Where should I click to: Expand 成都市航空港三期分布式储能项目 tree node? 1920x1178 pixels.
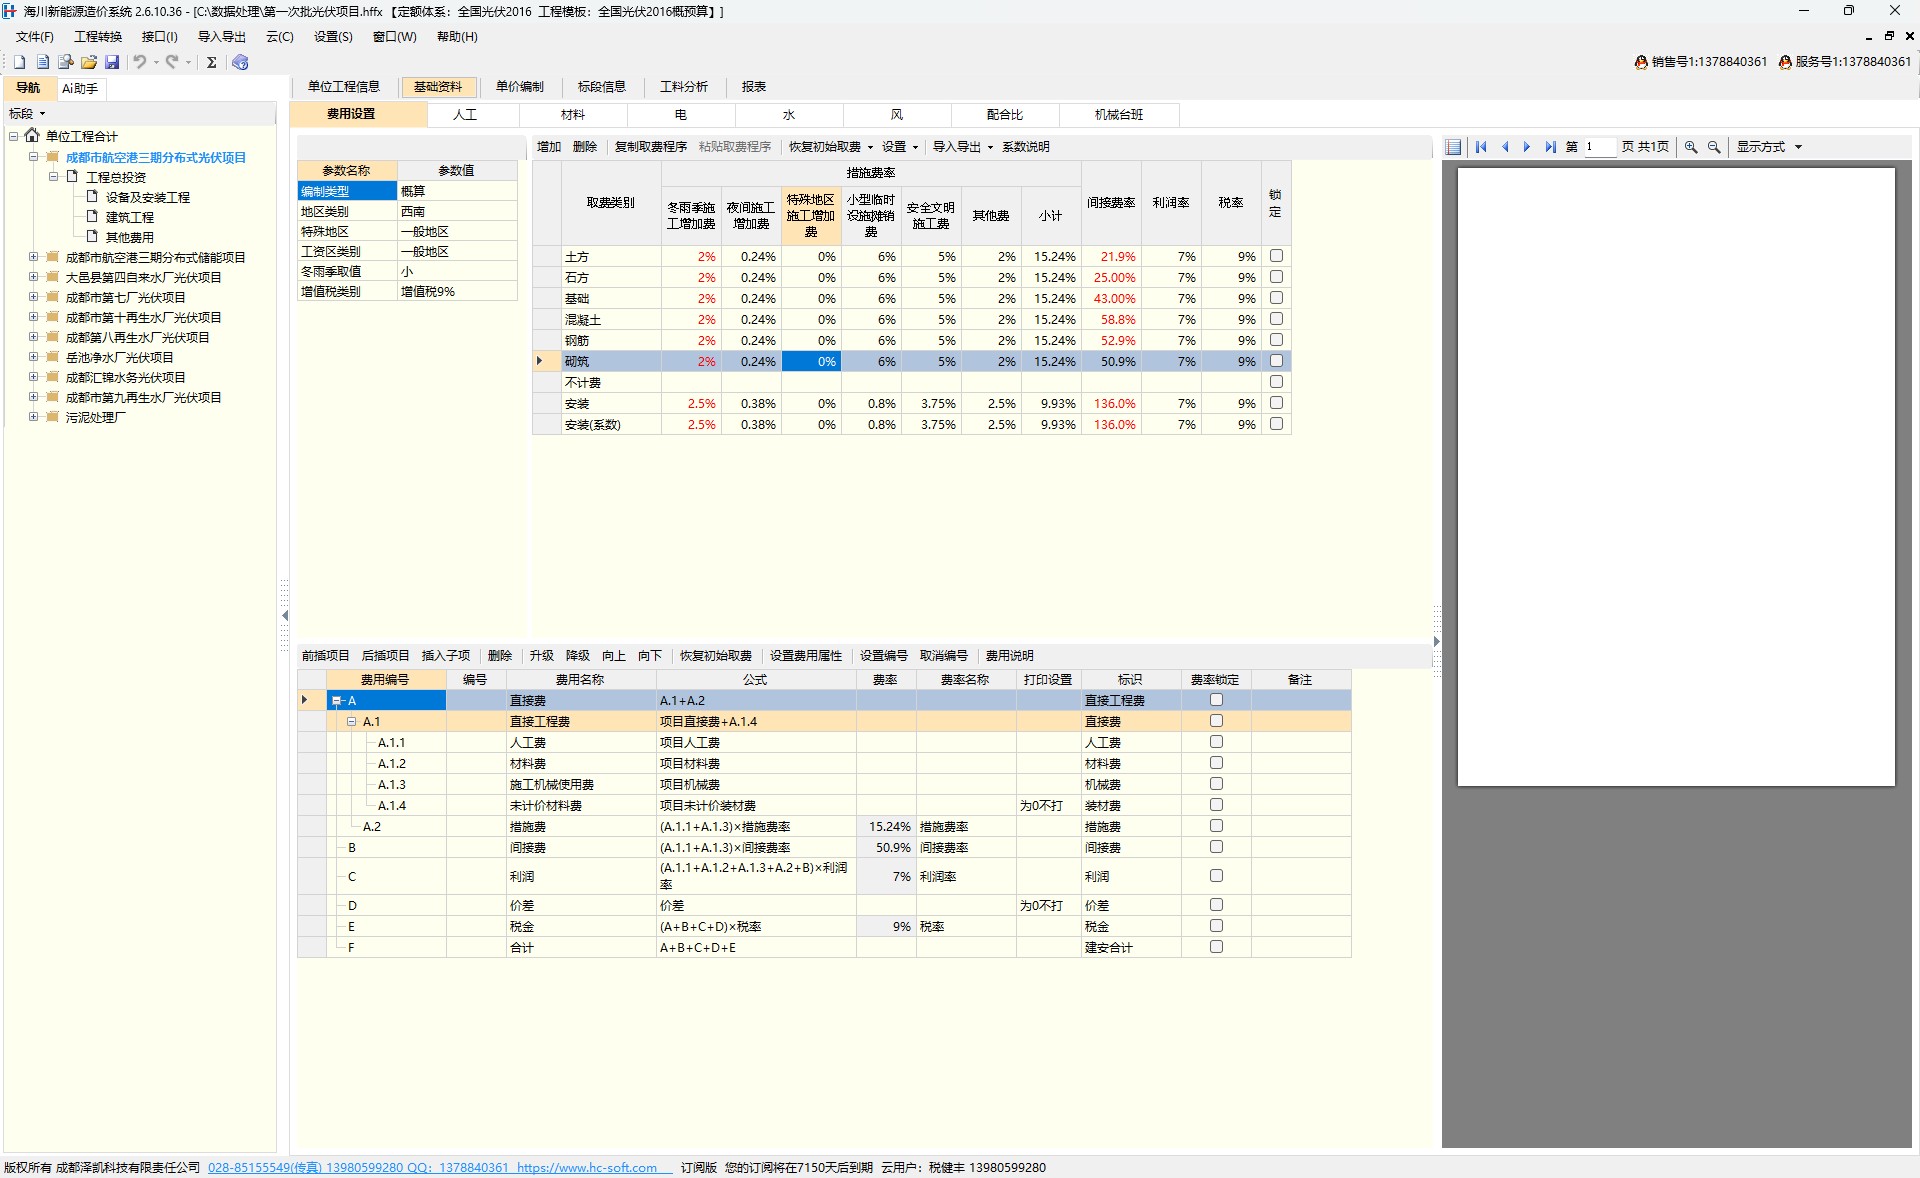point(33,257)
